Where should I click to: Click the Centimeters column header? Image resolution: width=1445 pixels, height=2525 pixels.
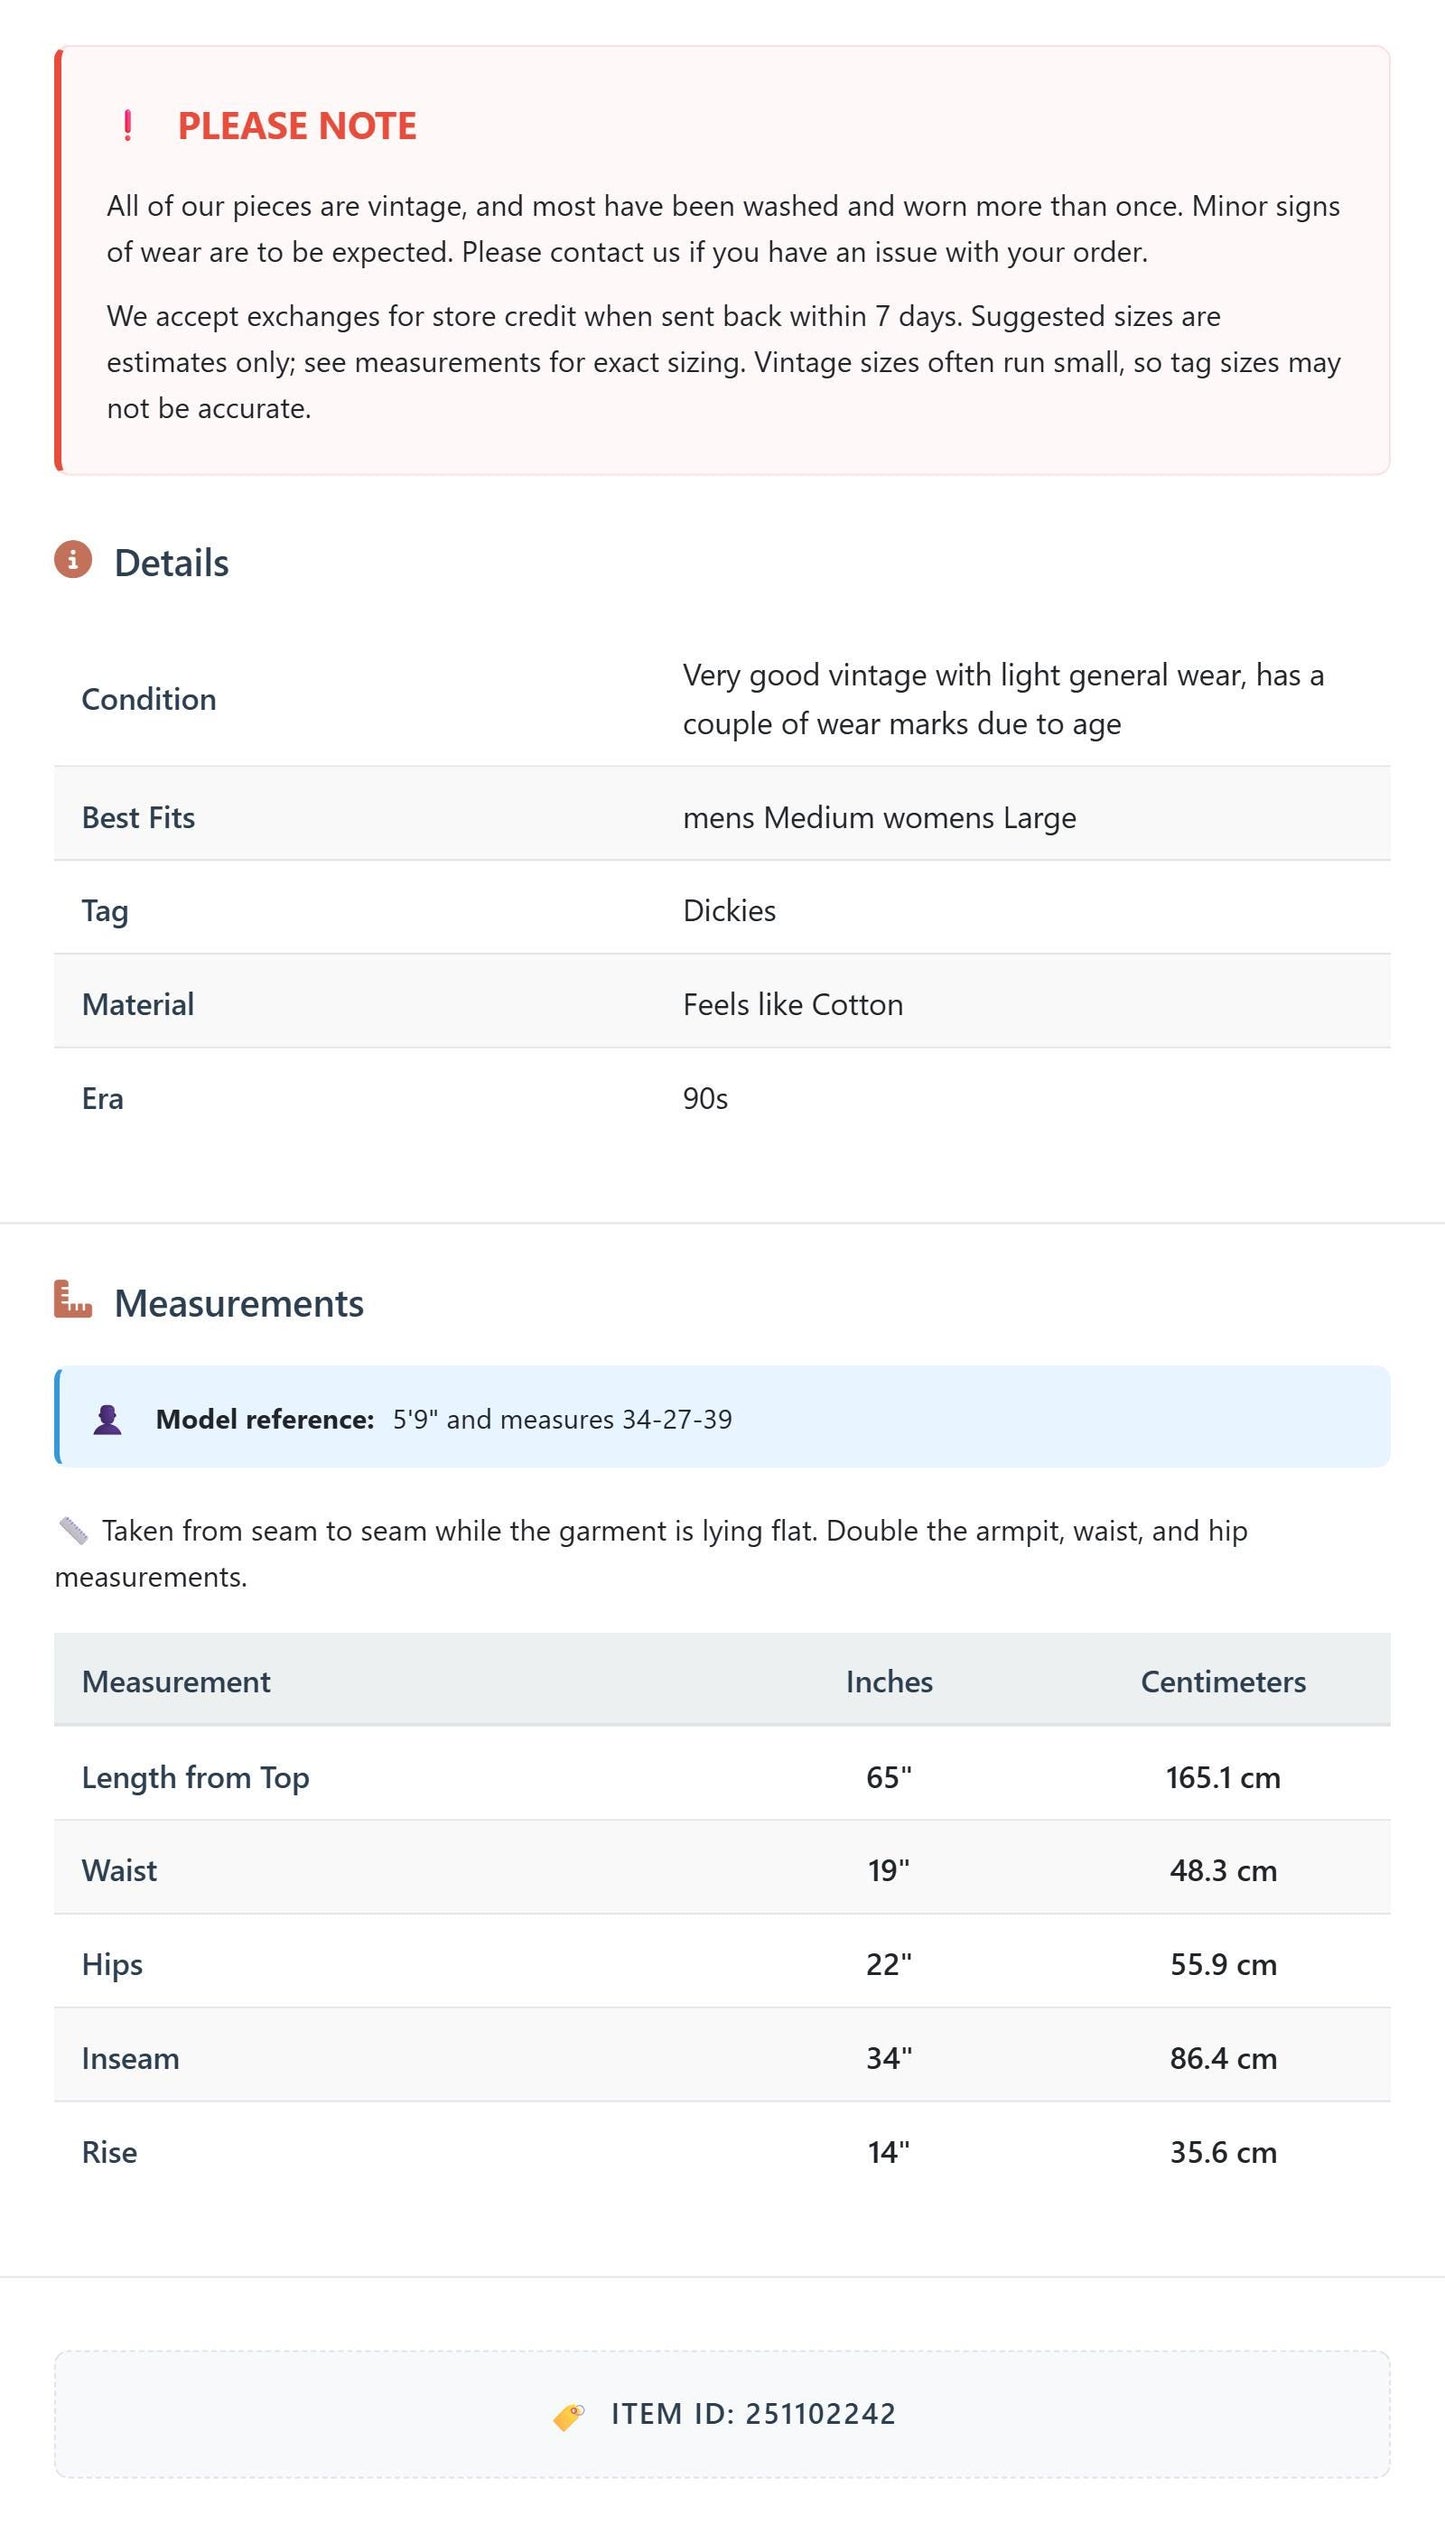coord(1223,1681)
